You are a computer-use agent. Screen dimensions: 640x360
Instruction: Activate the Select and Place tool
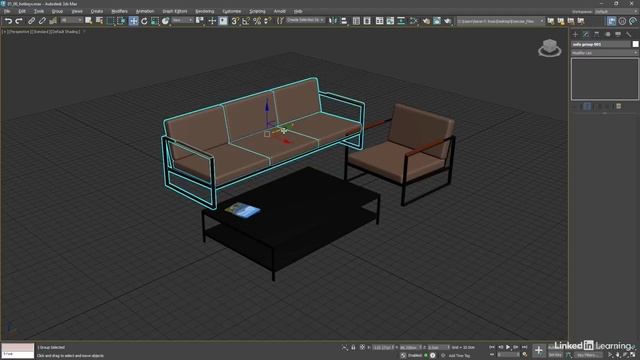[x=165, y=21]
